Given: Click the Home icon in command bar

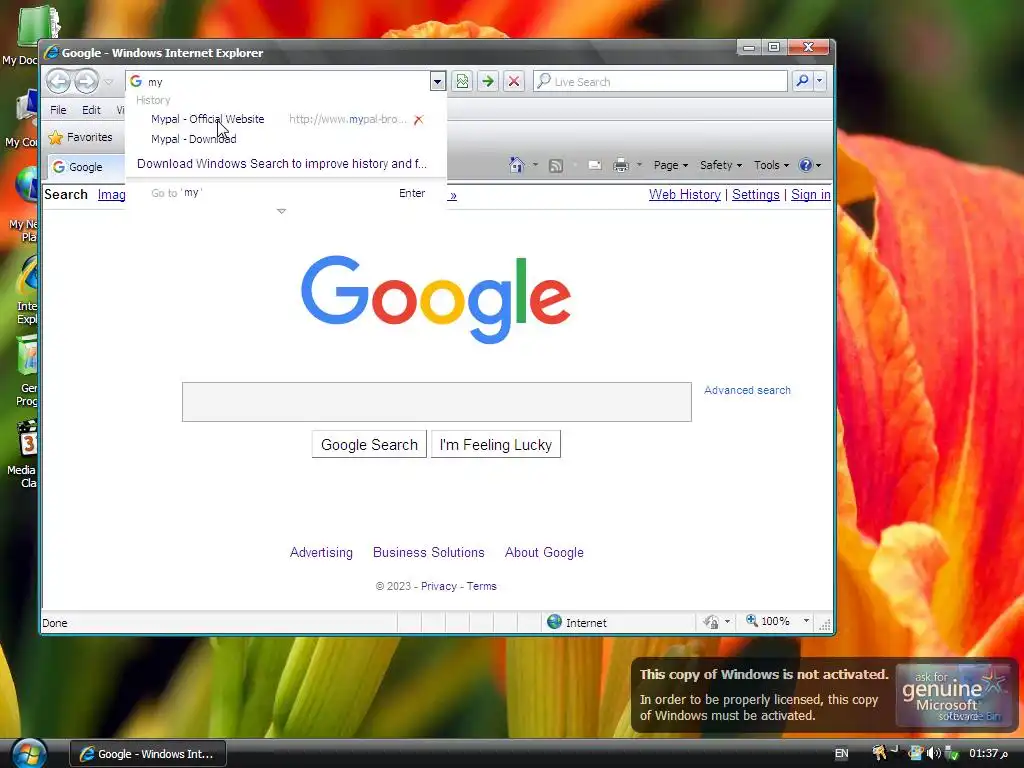Looking at the screenshot, I should pyautogui.click(x=517, y=165).
